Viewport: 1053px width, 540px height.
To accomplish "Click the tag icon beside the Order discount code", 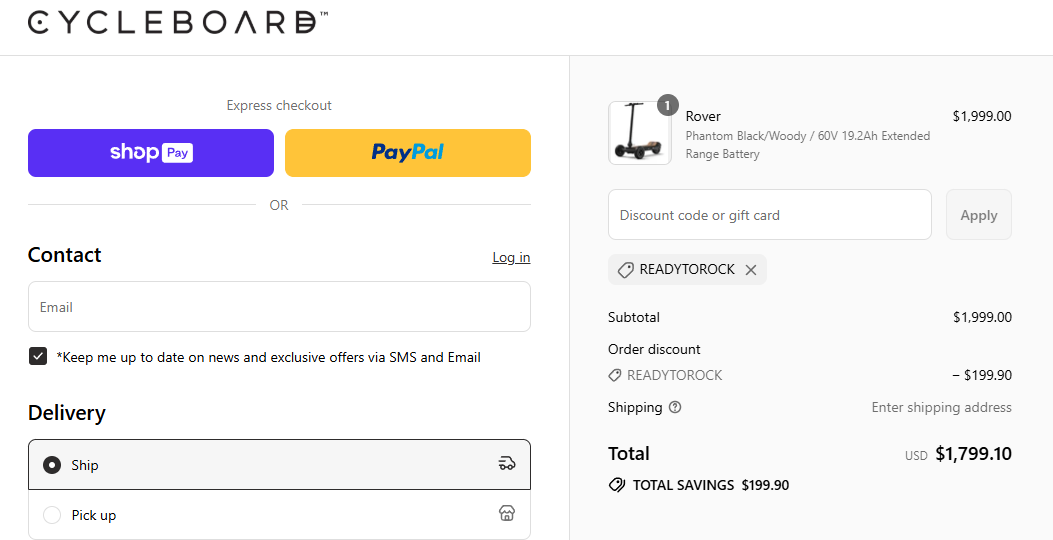I will 614,375.
